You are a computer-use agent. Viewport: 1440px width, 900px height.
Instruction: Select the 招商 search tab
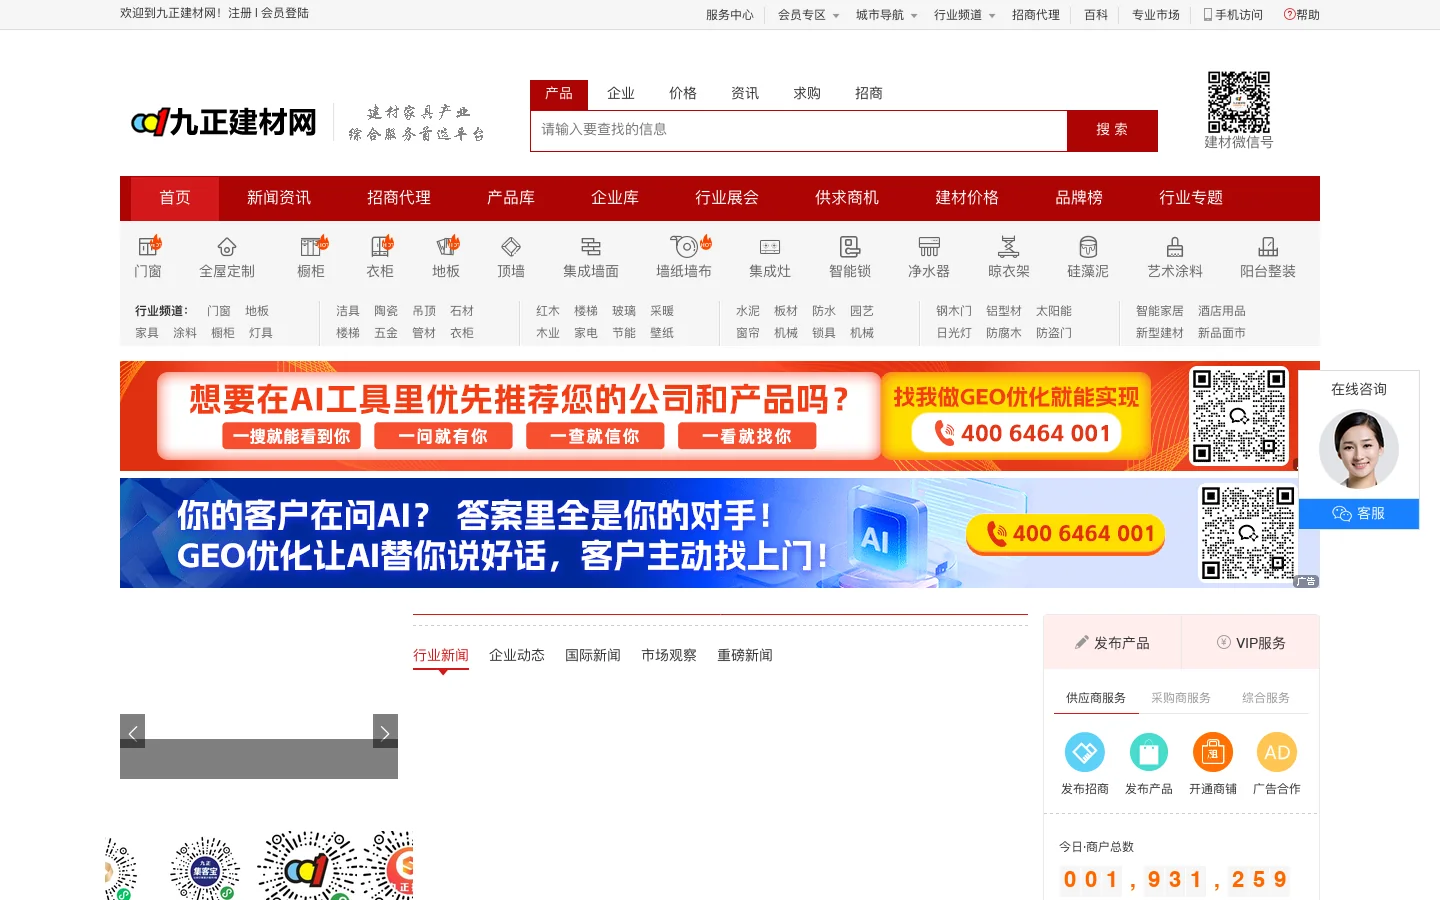[869, 94]
